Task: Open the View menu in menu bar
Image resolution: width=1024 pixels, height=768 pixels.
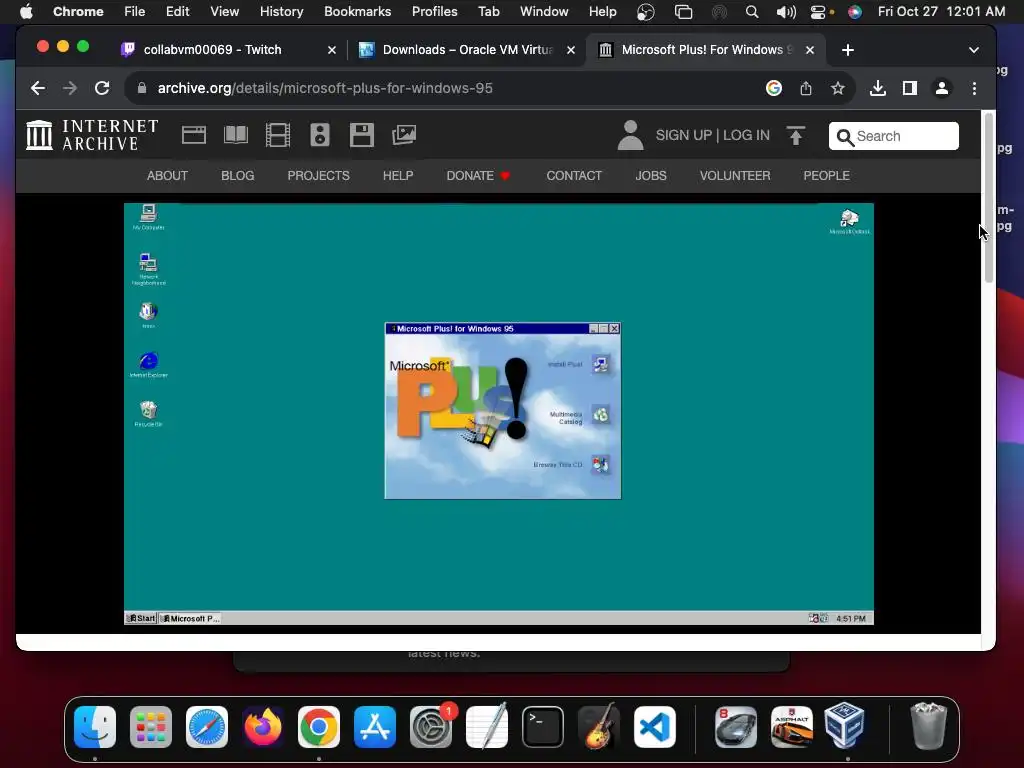Action: (x=224, y=11)
